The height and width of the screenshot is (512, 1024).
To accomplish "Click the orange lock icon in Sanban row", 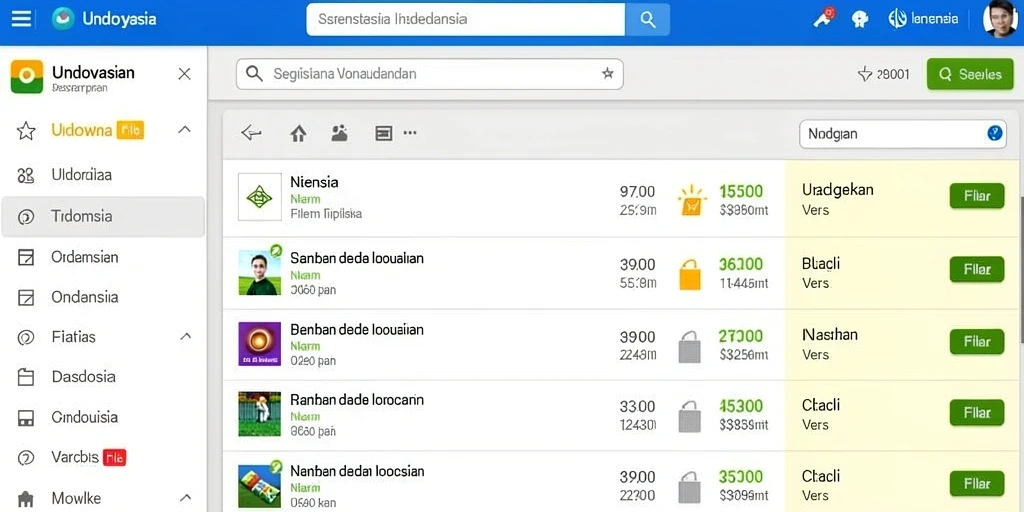I will [x=690, y=274].
